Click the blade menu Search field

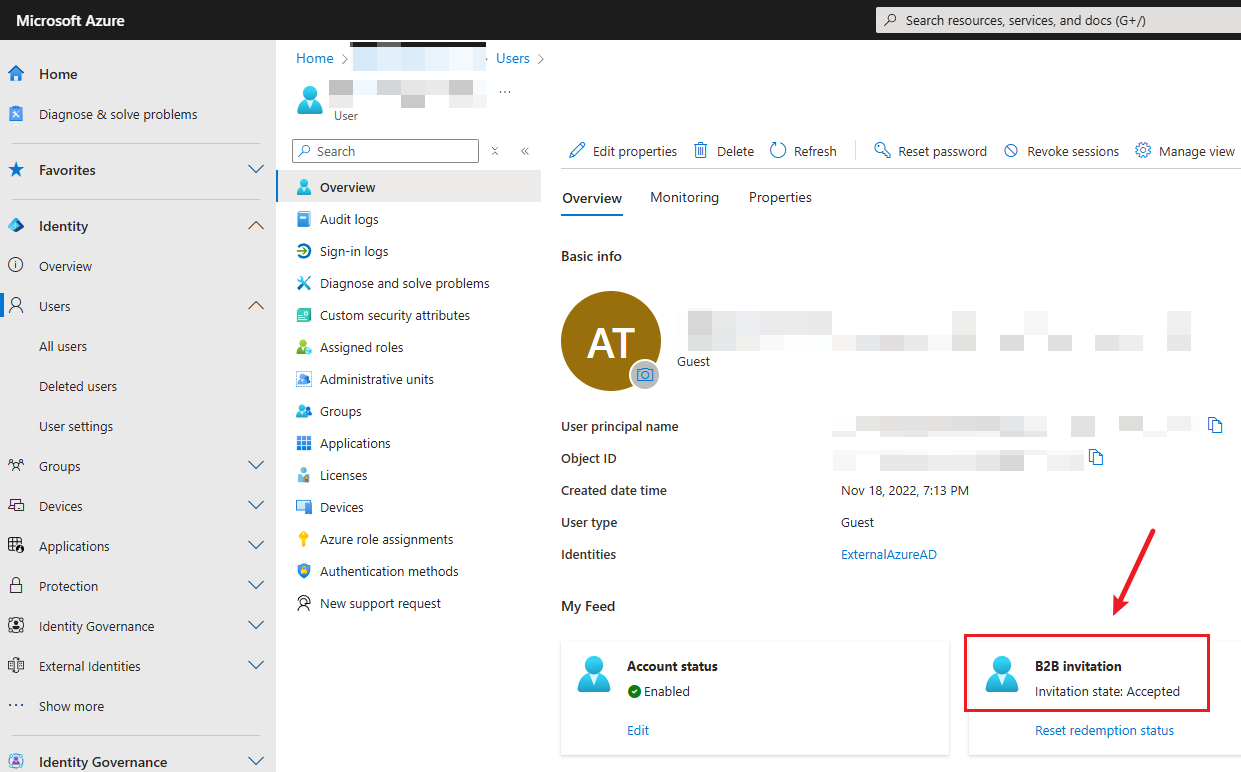(x=385, y=151)
